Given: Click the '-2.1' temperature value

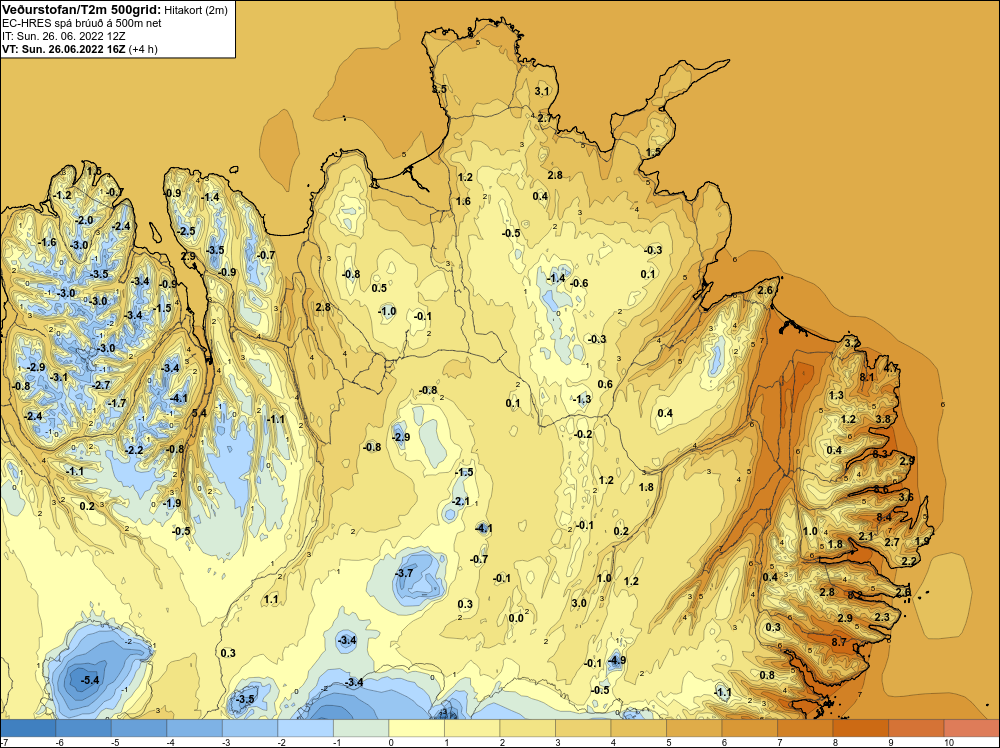Looking at the screenshot, I should pyautogui.click(x=460, y=501).
